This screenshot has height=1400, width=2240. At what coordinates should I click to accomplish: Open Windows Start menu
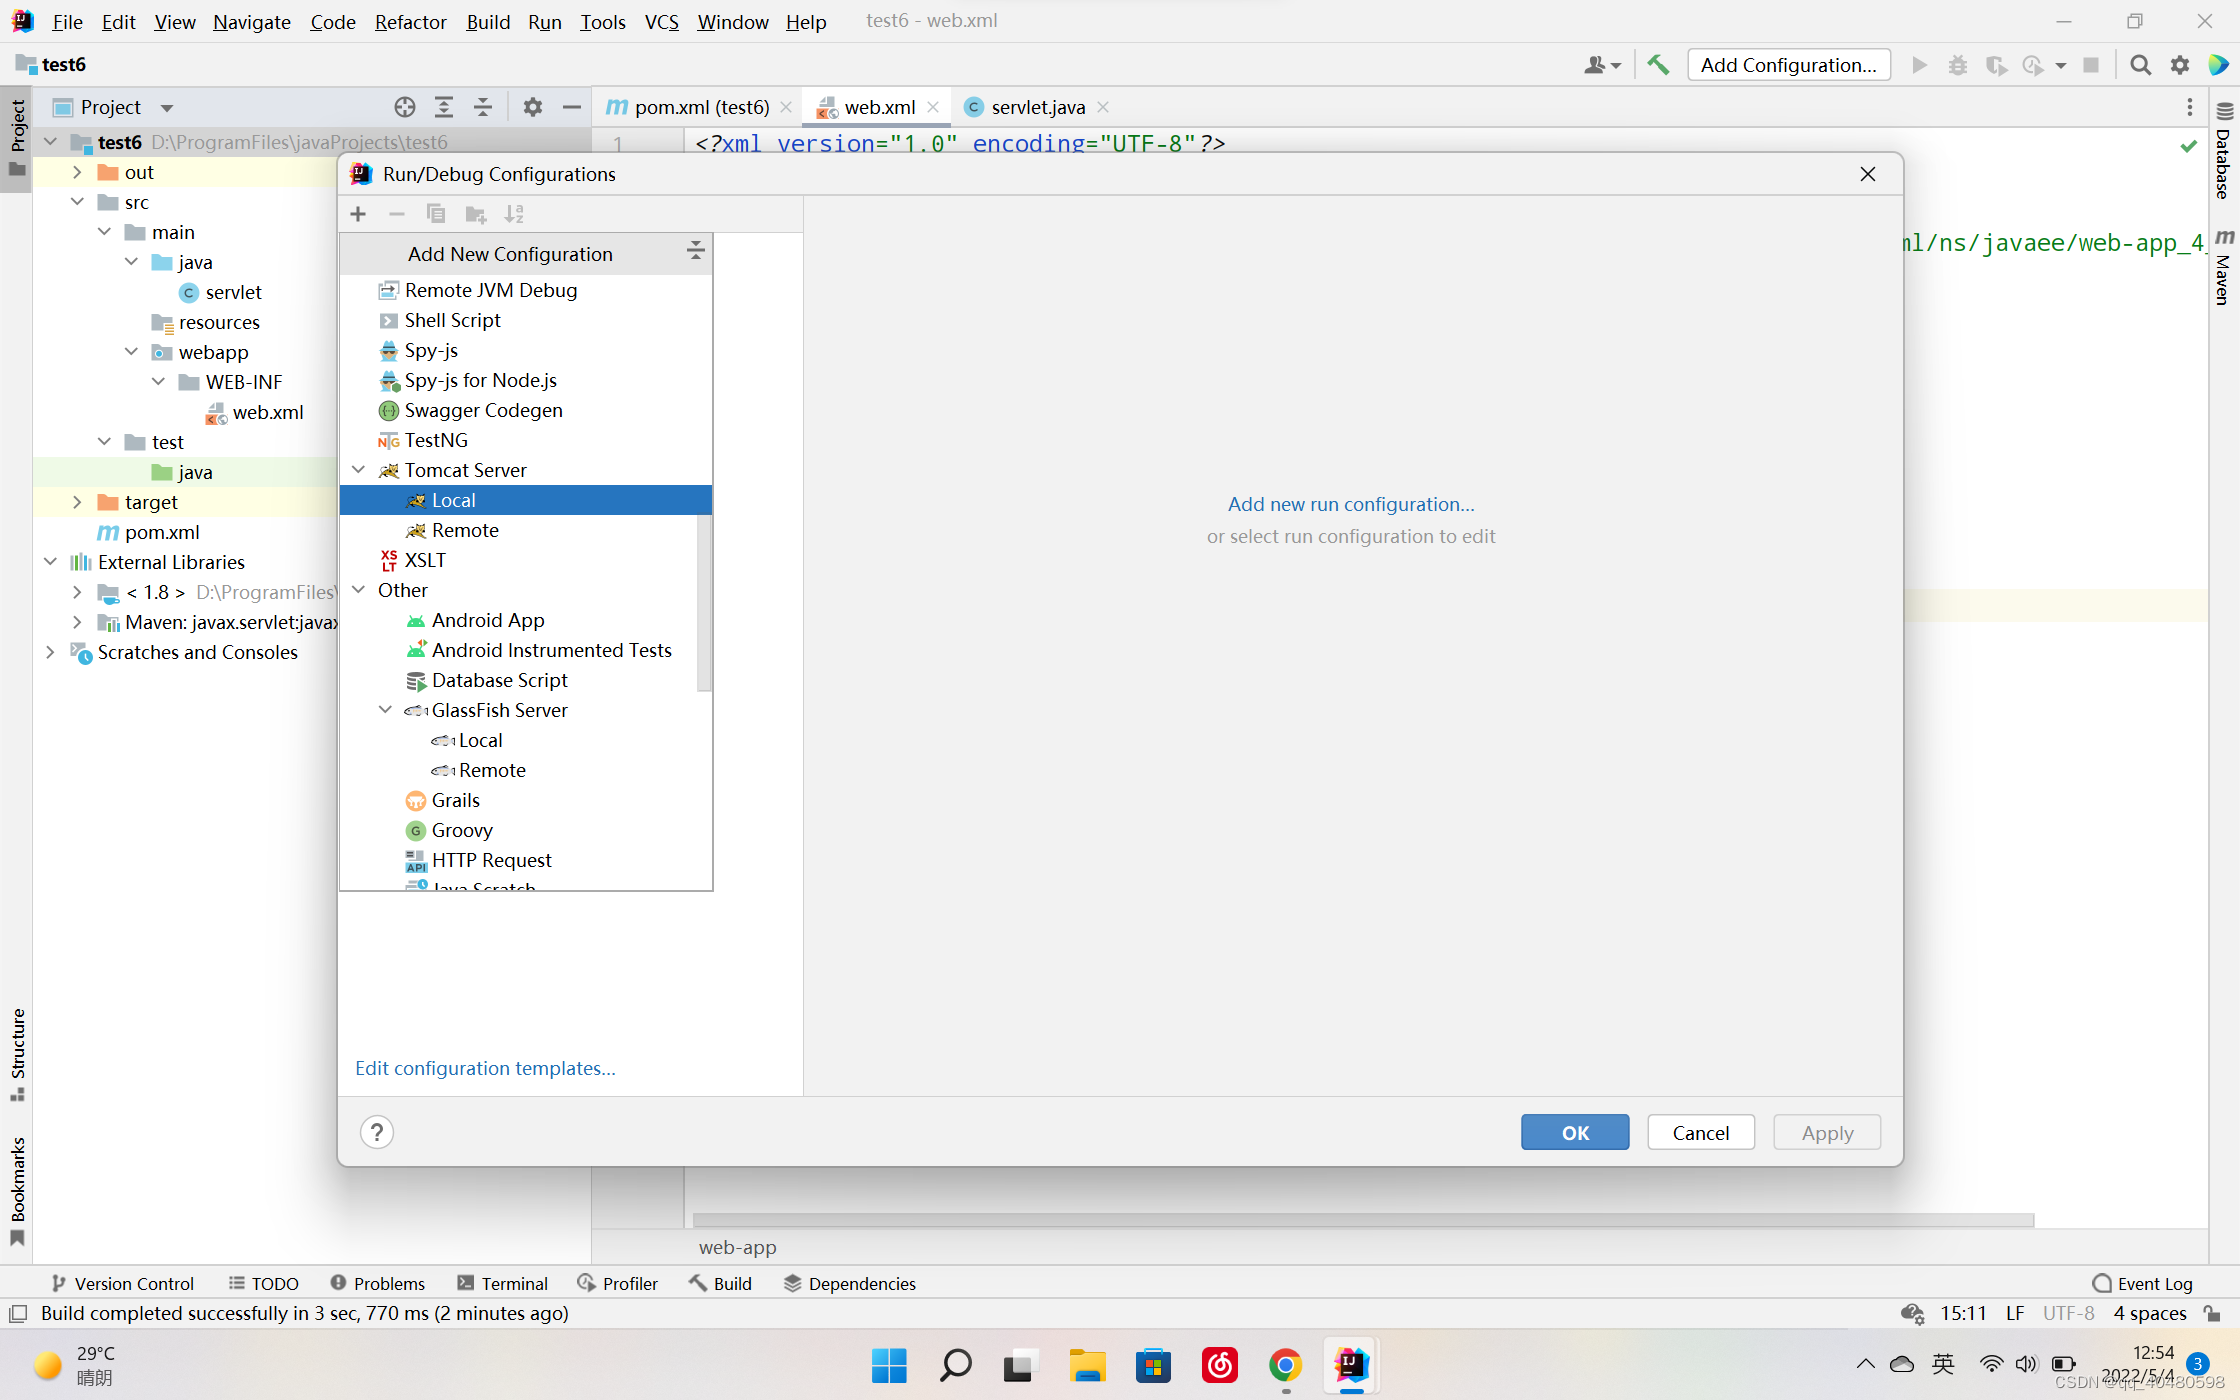[x=889, y=1365]
